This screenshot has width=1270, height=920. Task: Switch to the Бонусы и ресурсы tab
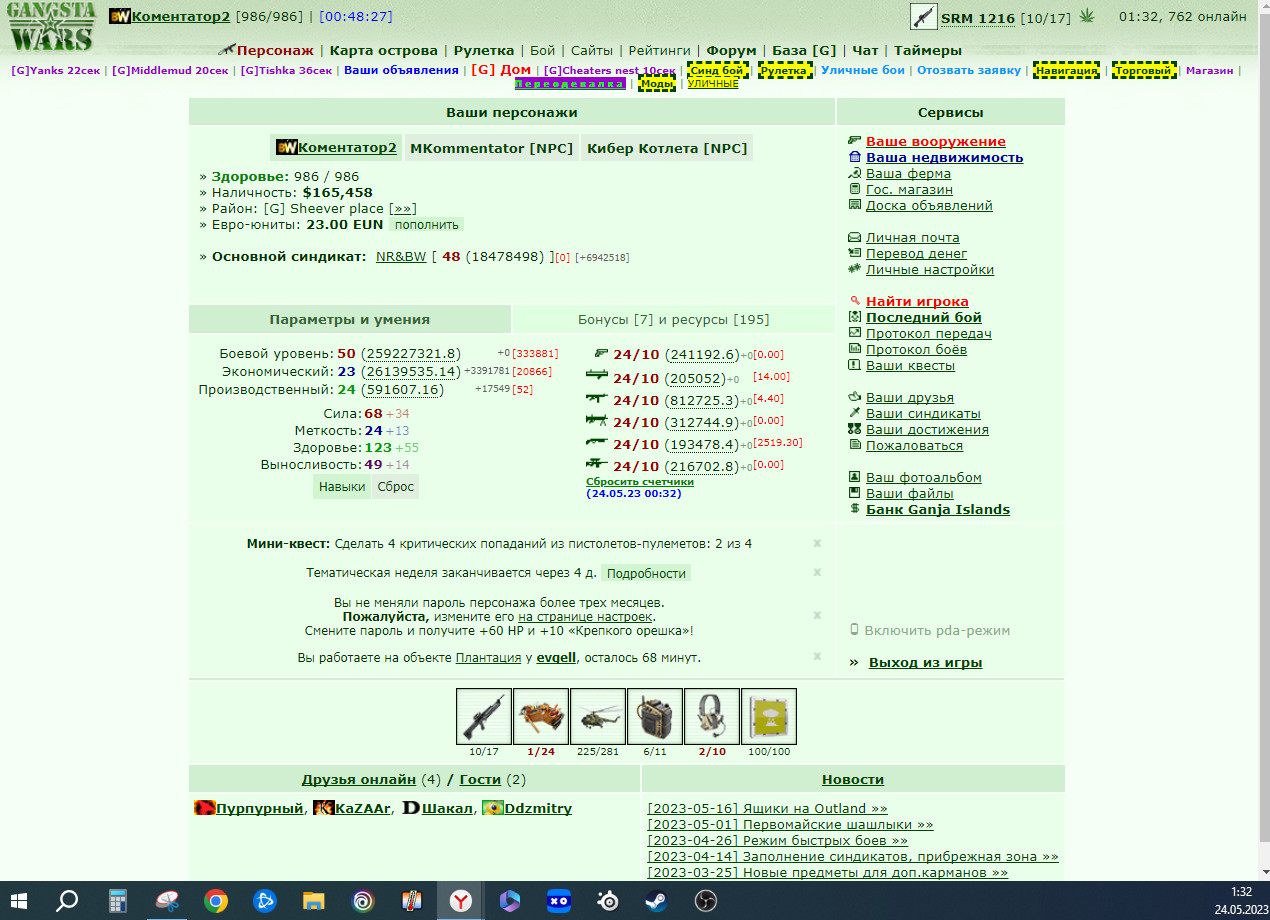pyautogui.click(x=674, y=320)
